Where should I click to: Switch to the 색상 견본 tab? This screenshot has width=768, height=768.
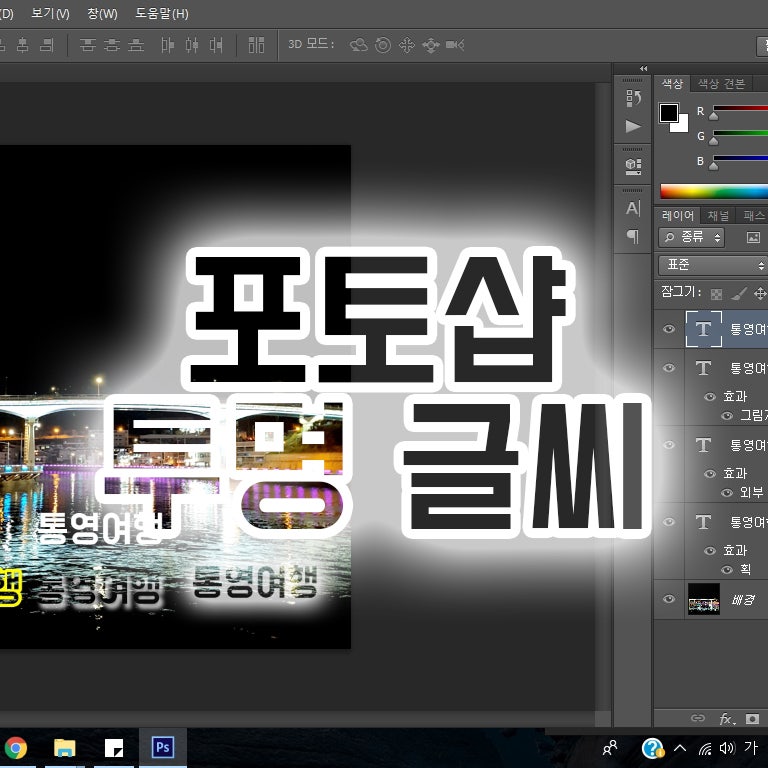(721, 84)
